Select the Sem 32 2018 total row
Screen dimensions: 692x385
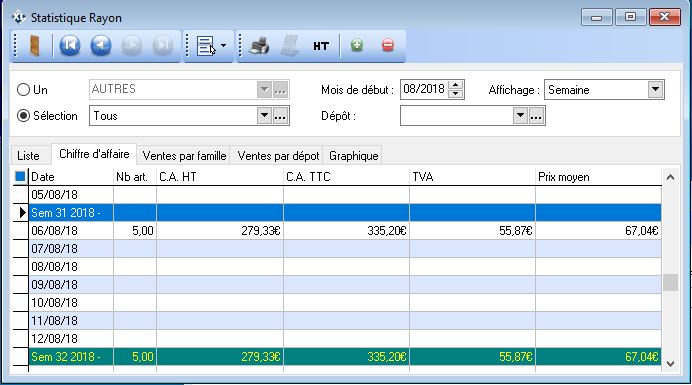[345, 357]
